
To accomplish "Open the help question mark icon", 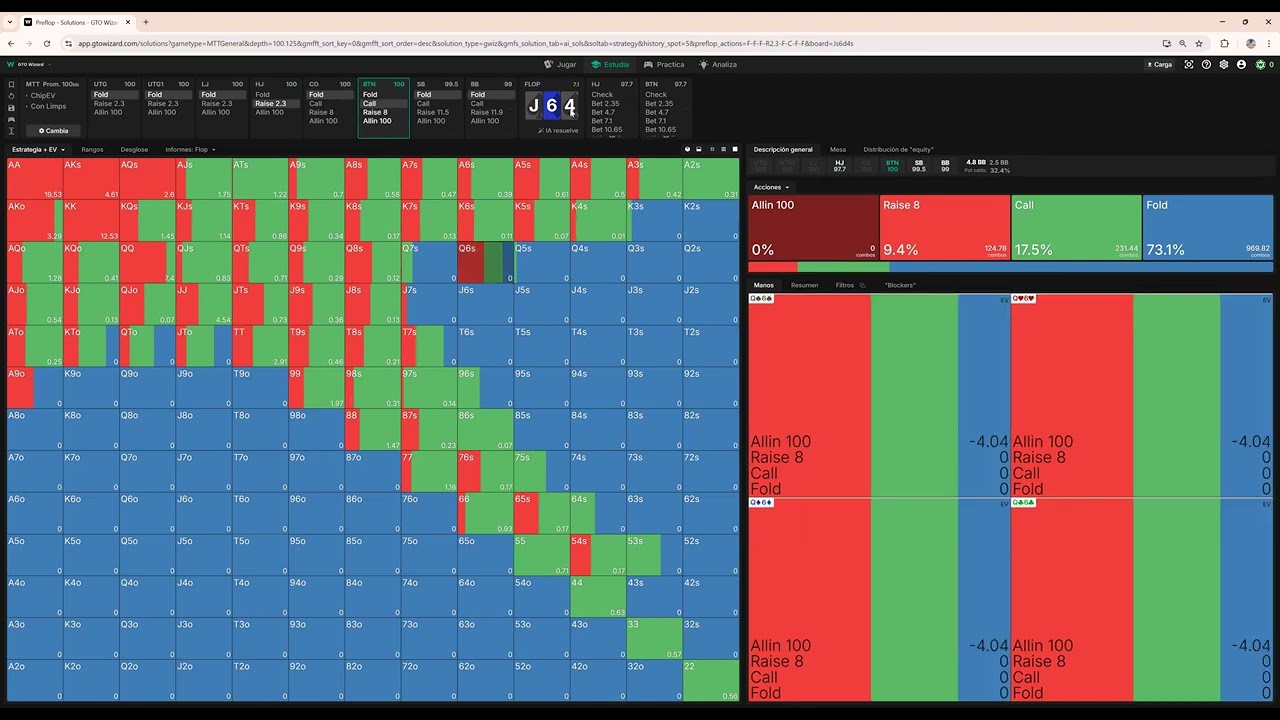I will coord(1206,64).
